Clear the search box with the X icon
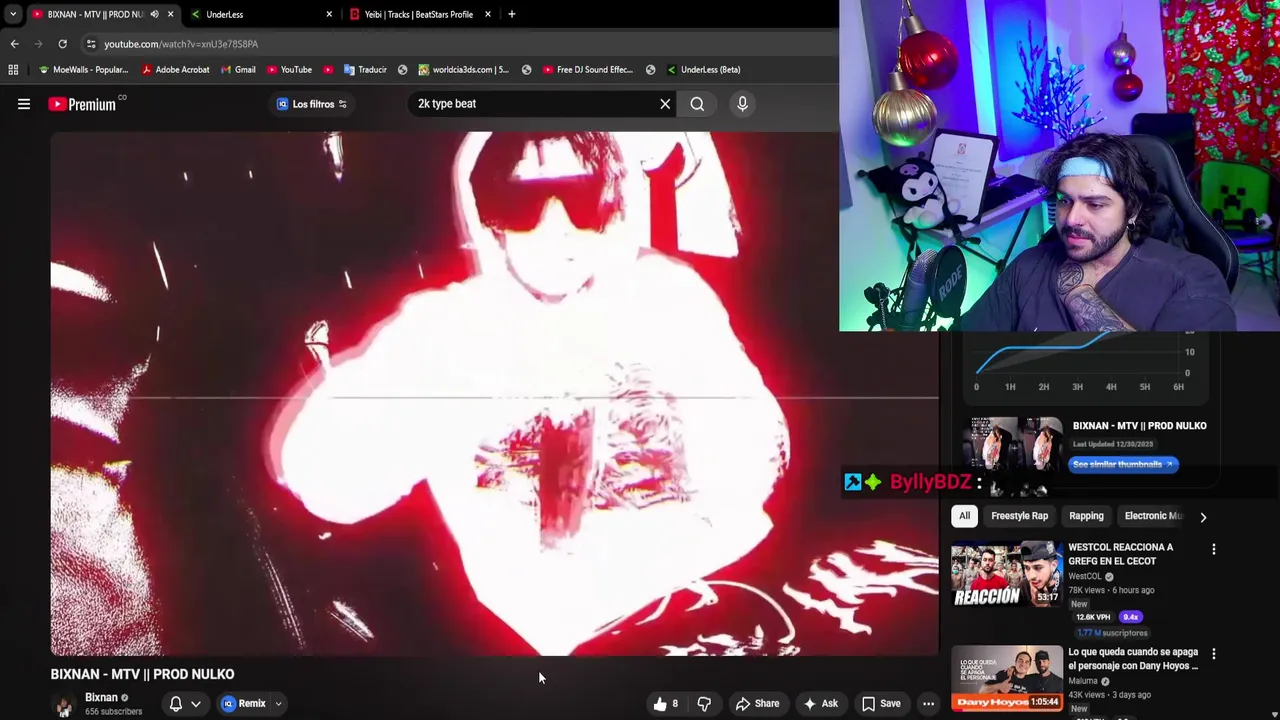 point(665,104)
